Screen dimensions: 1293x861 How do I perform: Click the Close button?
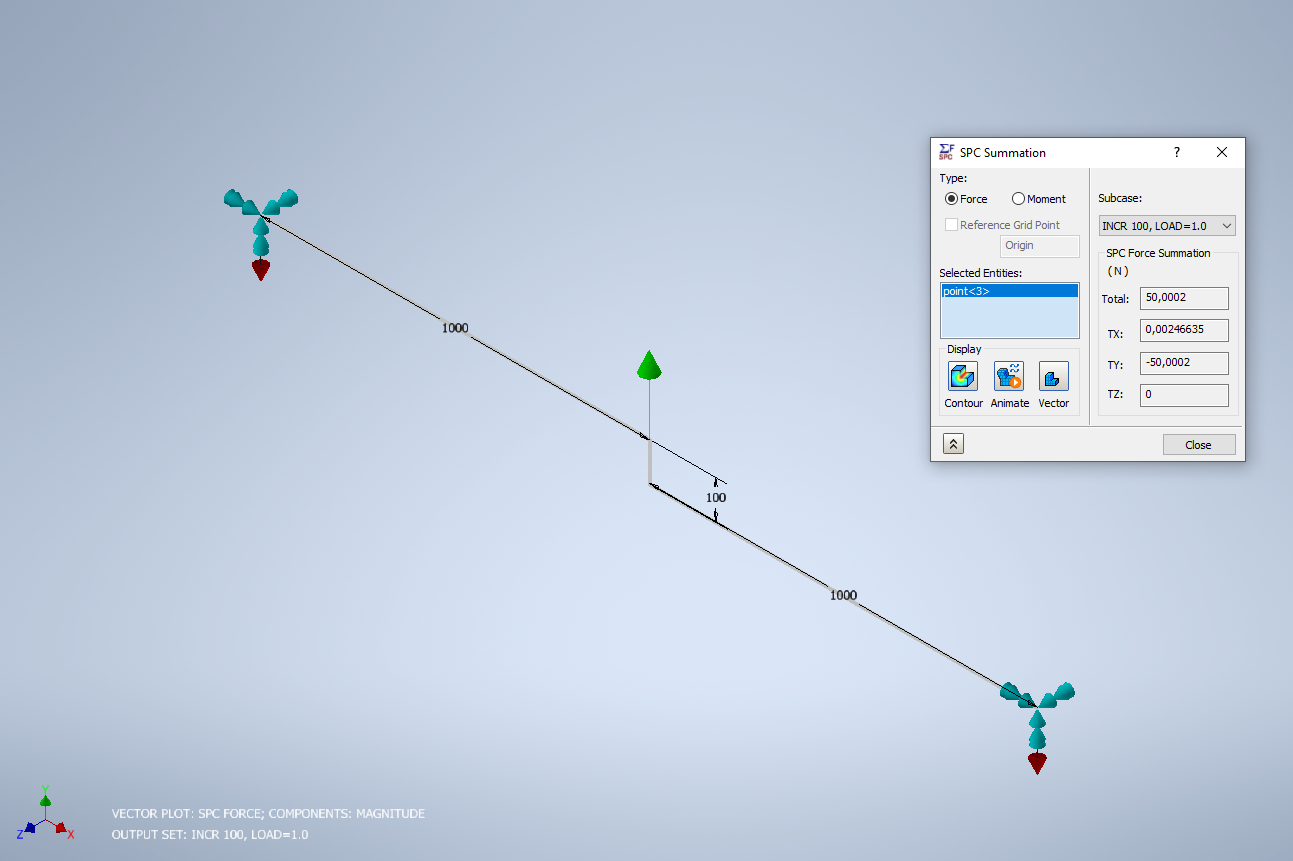(x=1198, y=444)
